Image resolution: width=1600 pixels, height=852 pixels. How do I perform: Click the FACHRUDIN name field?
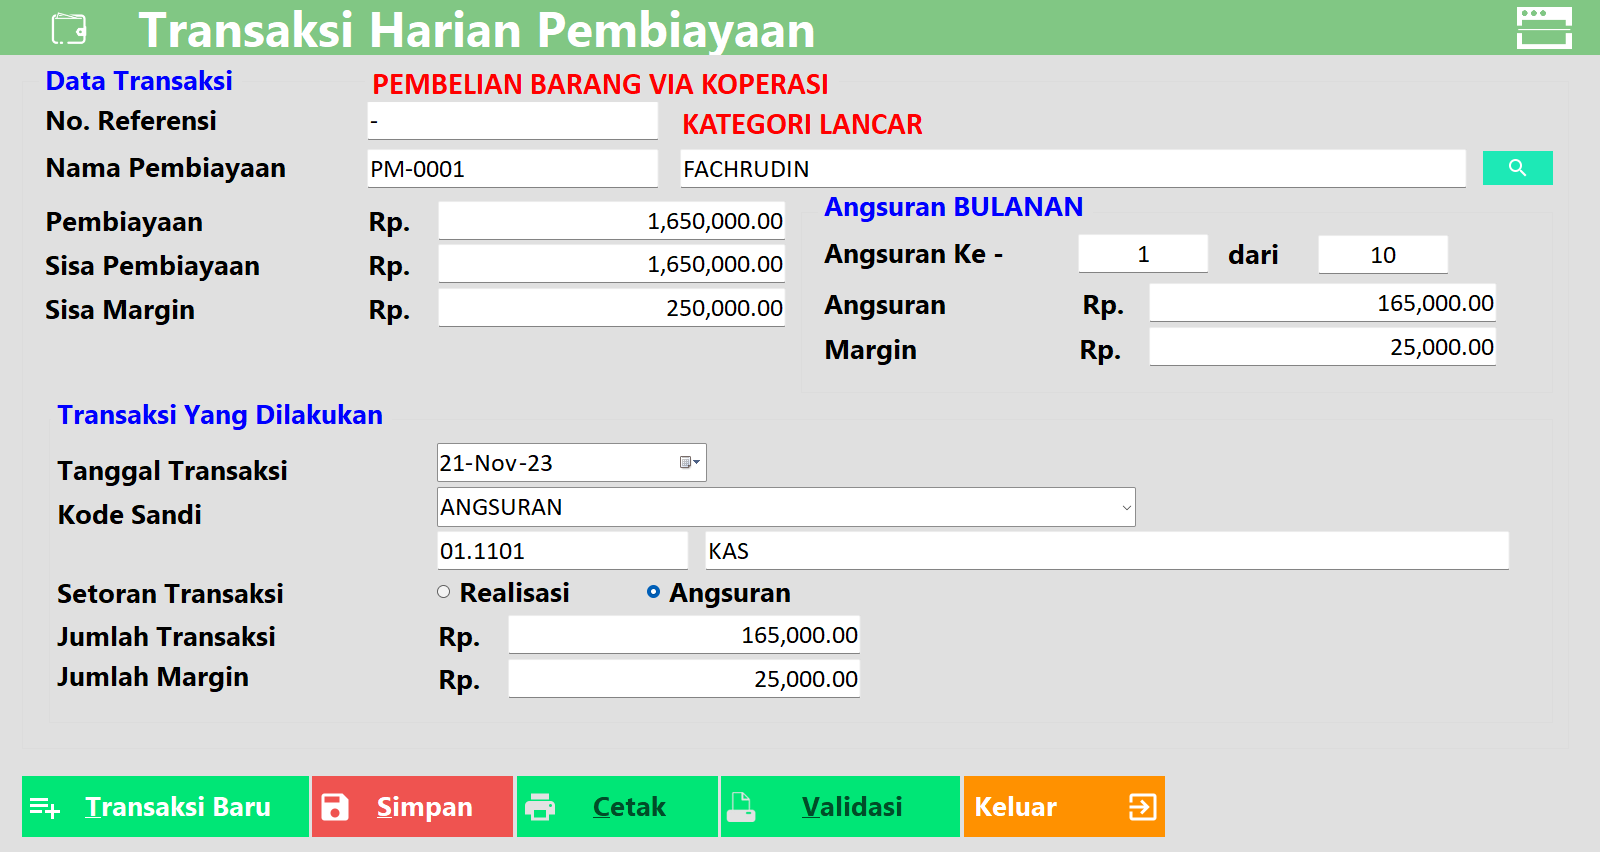tap(1072, 169)
